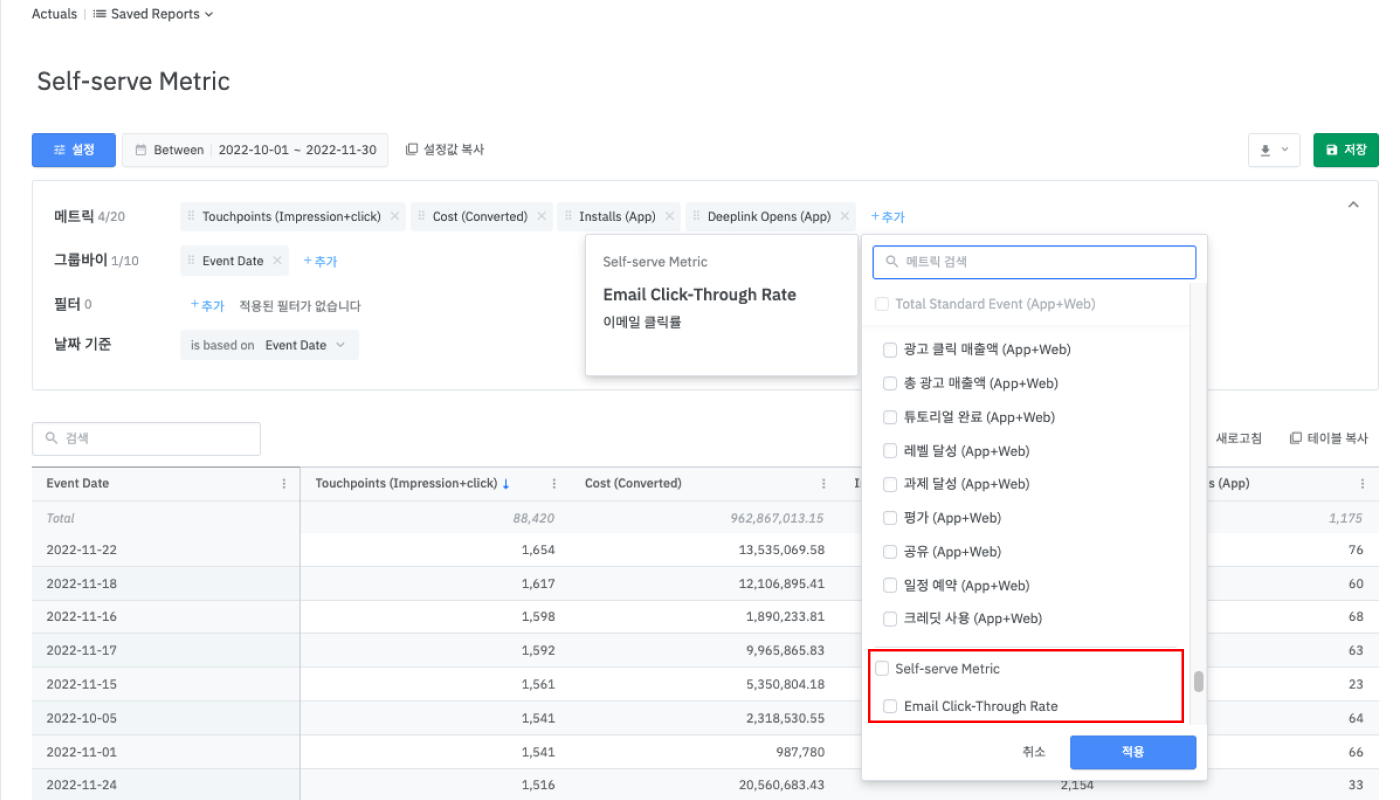Viewport: 1400px width, 800px height.
Task: Open the Cost (Converted) column three-dot menu
Action: point(824,484)
